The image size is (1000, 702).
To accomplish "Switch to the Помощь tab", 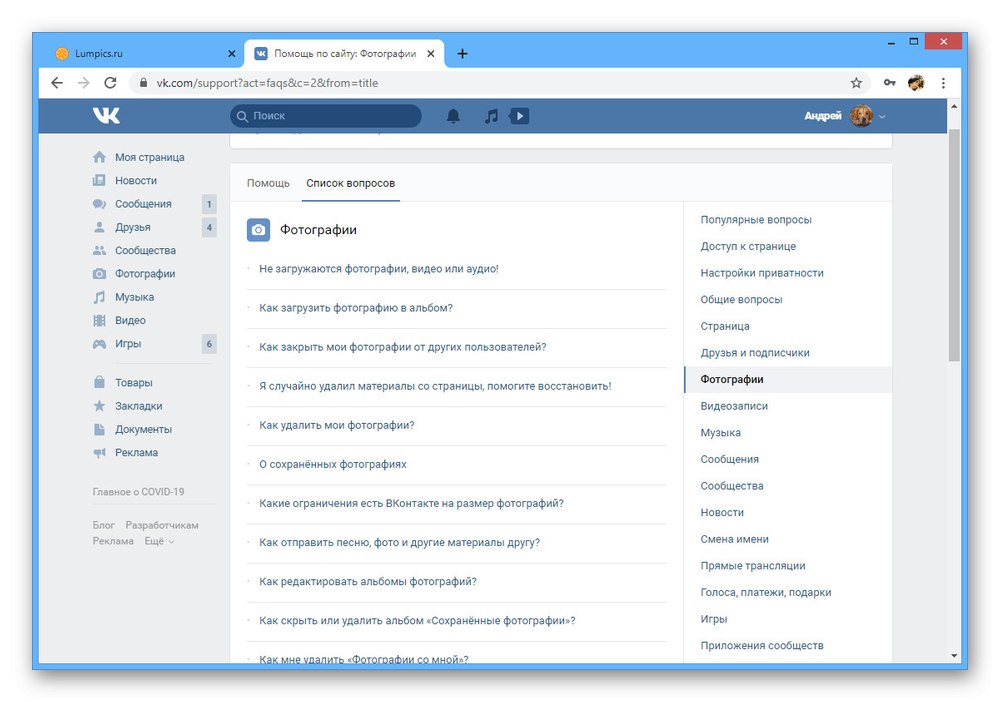I will [x=268, y=183].
